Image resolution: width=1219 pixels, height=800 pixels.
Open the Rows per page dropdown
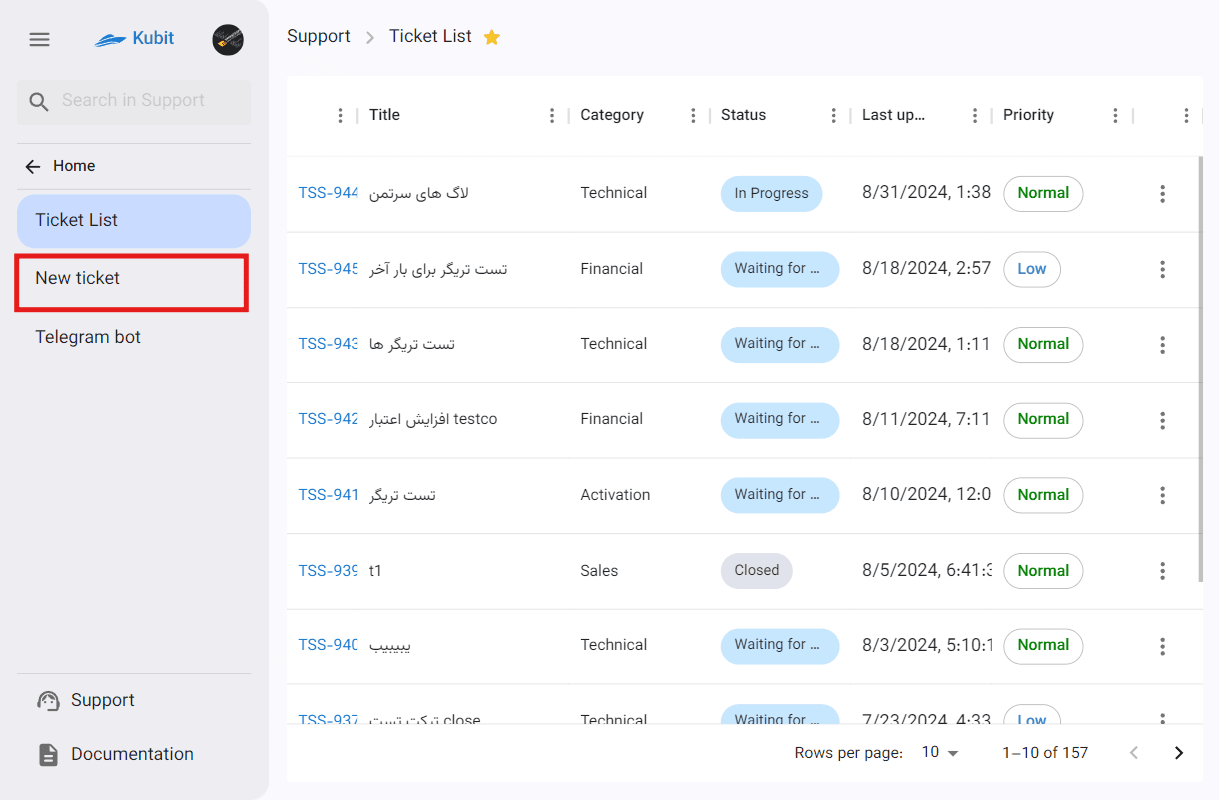coord(940,753)
